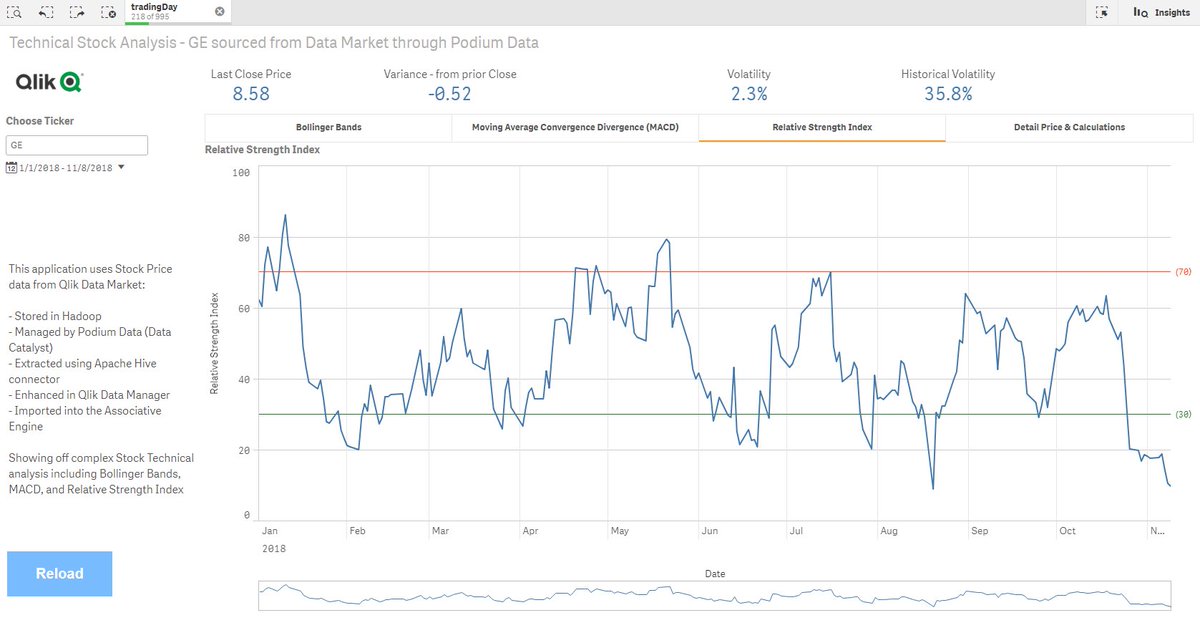The height and width of the screenshot is (643, 1200).
Task: Click the 2018 year label under axis
Action: pos(273,549)
